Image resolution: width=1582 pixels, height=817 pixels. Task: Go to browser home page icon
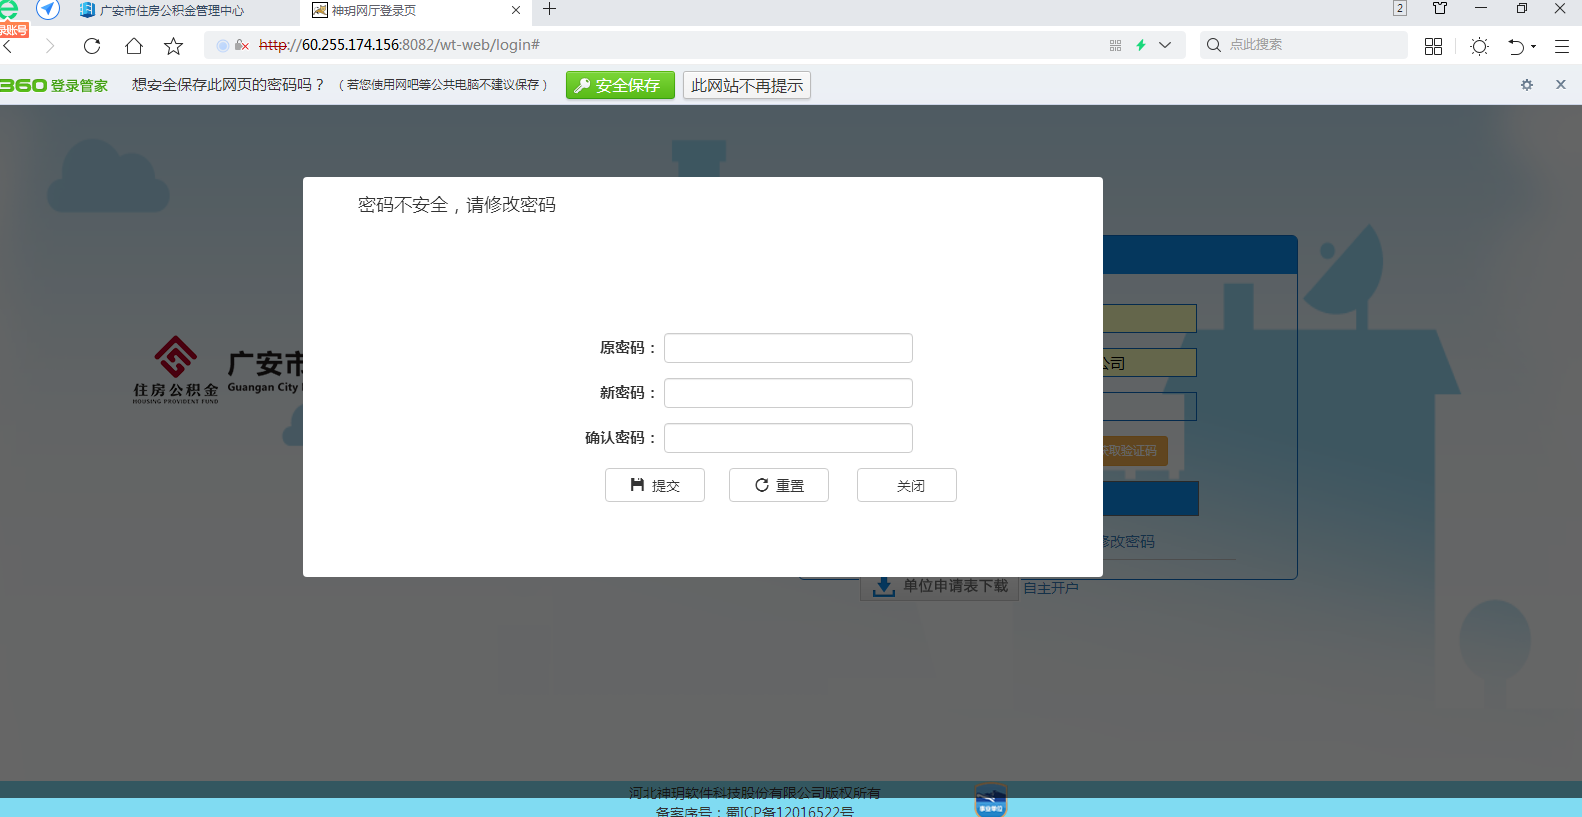coord(134,46)
